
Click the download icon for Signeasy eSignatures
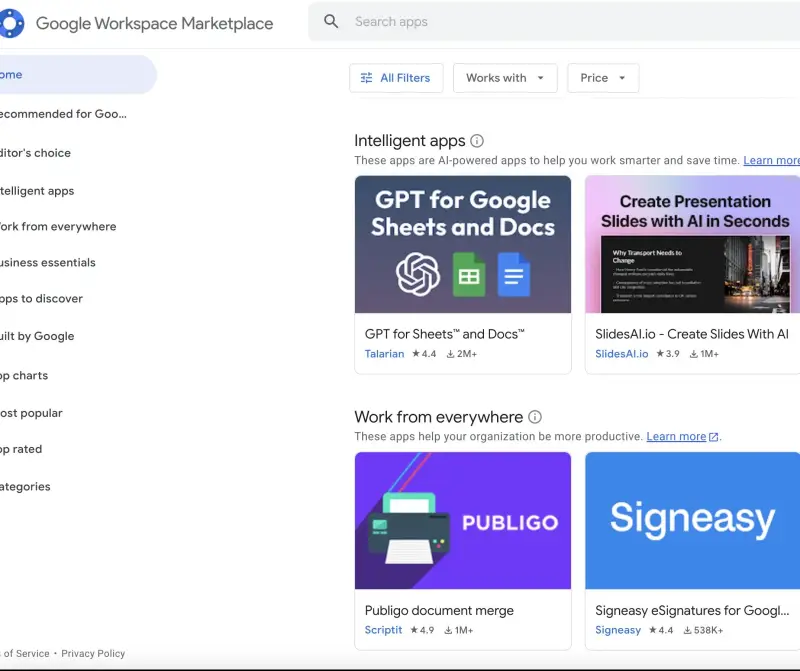tap(688, 630)
